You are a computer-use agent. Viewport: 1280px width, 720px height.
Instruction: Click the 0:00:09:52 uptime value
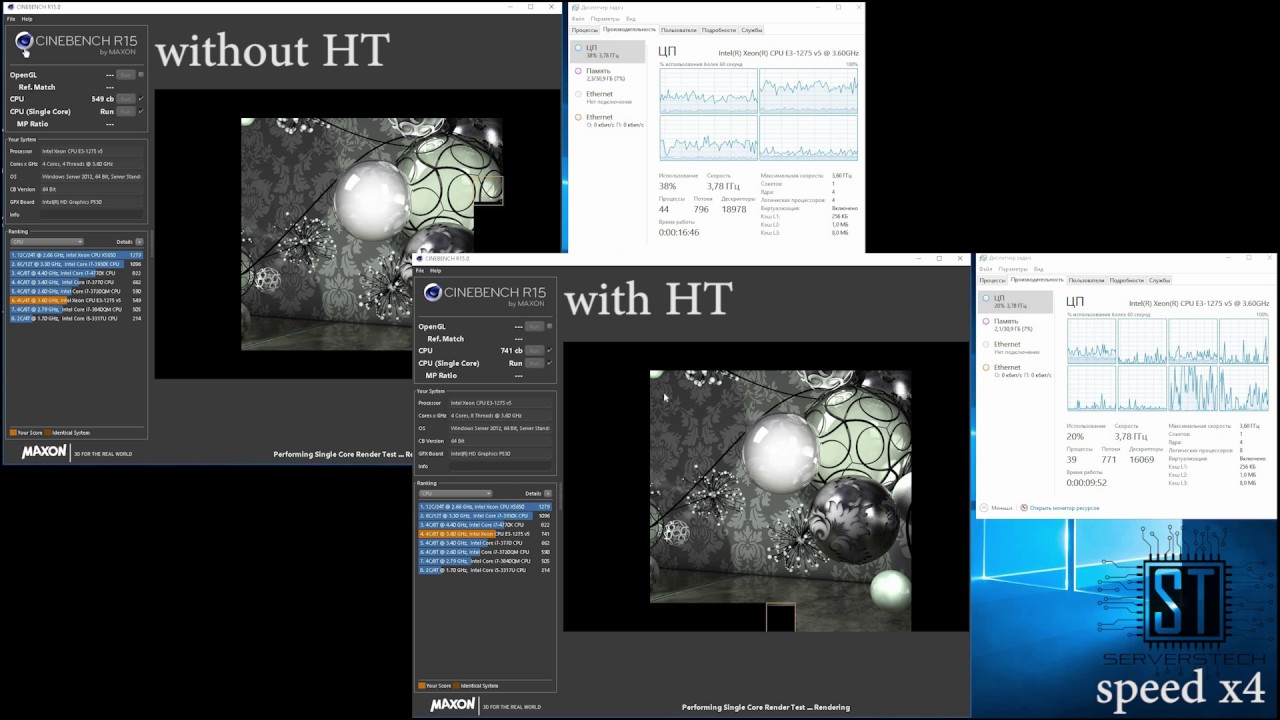click(1087, 482)
